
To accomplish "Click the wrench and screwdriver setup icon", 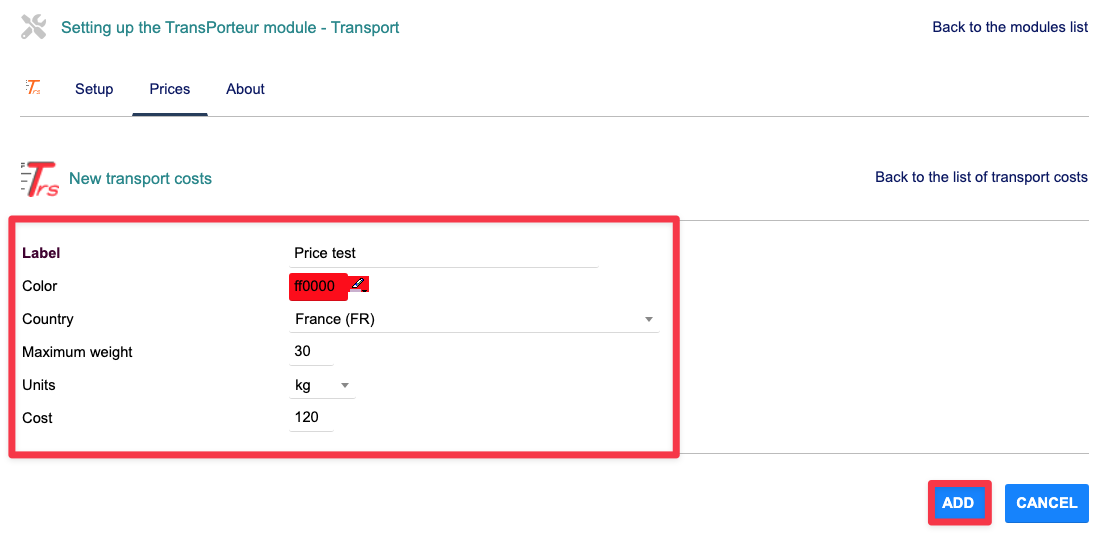I will coord(34,27).
